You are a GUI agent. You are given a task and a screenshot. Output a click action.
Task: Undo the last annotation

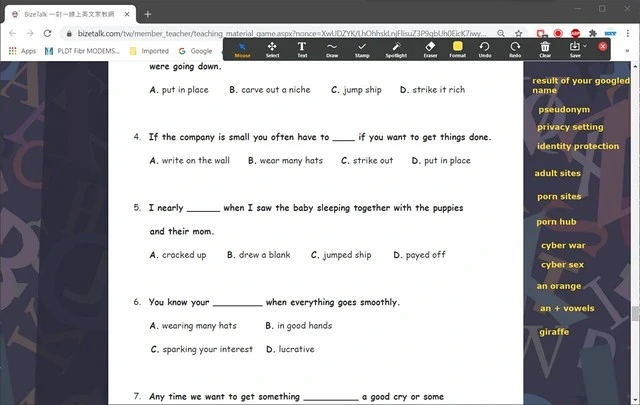pyautogui.click(x=485, y=49)
